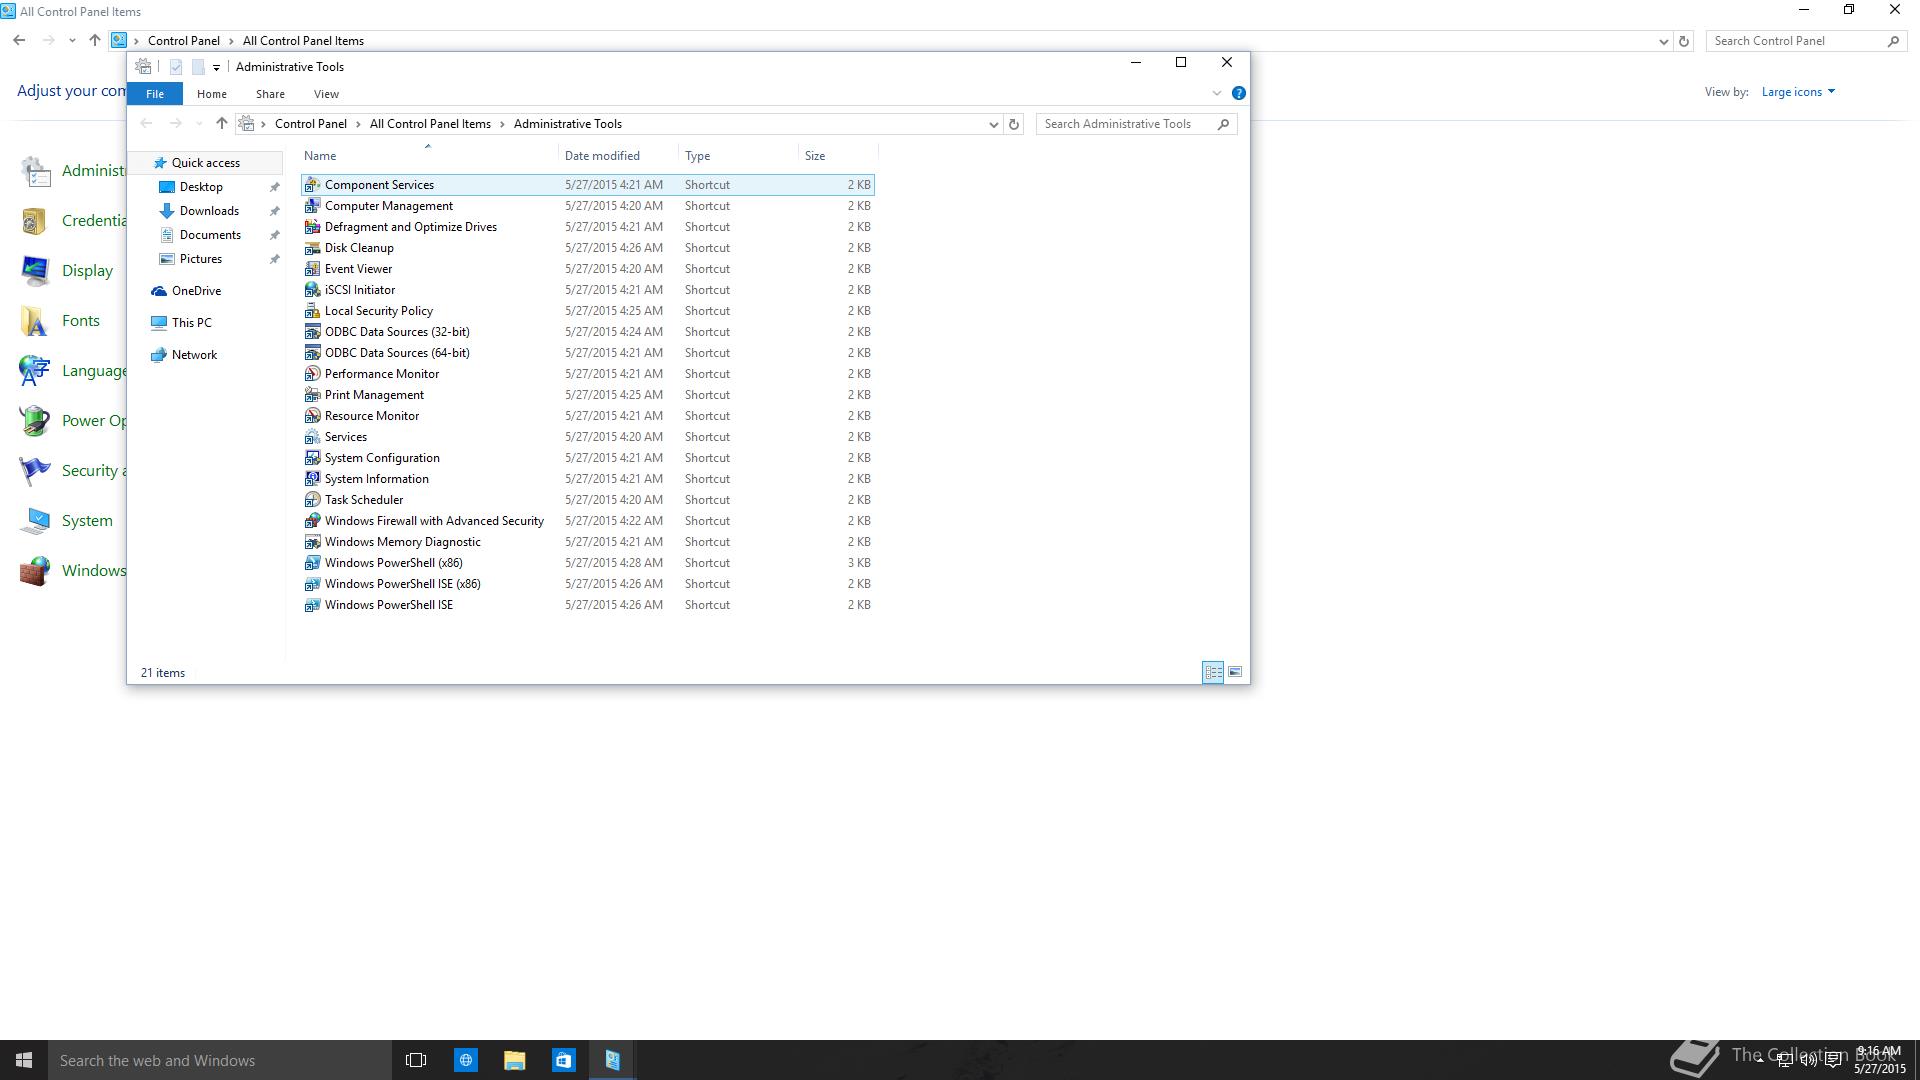
Task: Open the Component Services shortcut icon
Action: click(312, 185)
